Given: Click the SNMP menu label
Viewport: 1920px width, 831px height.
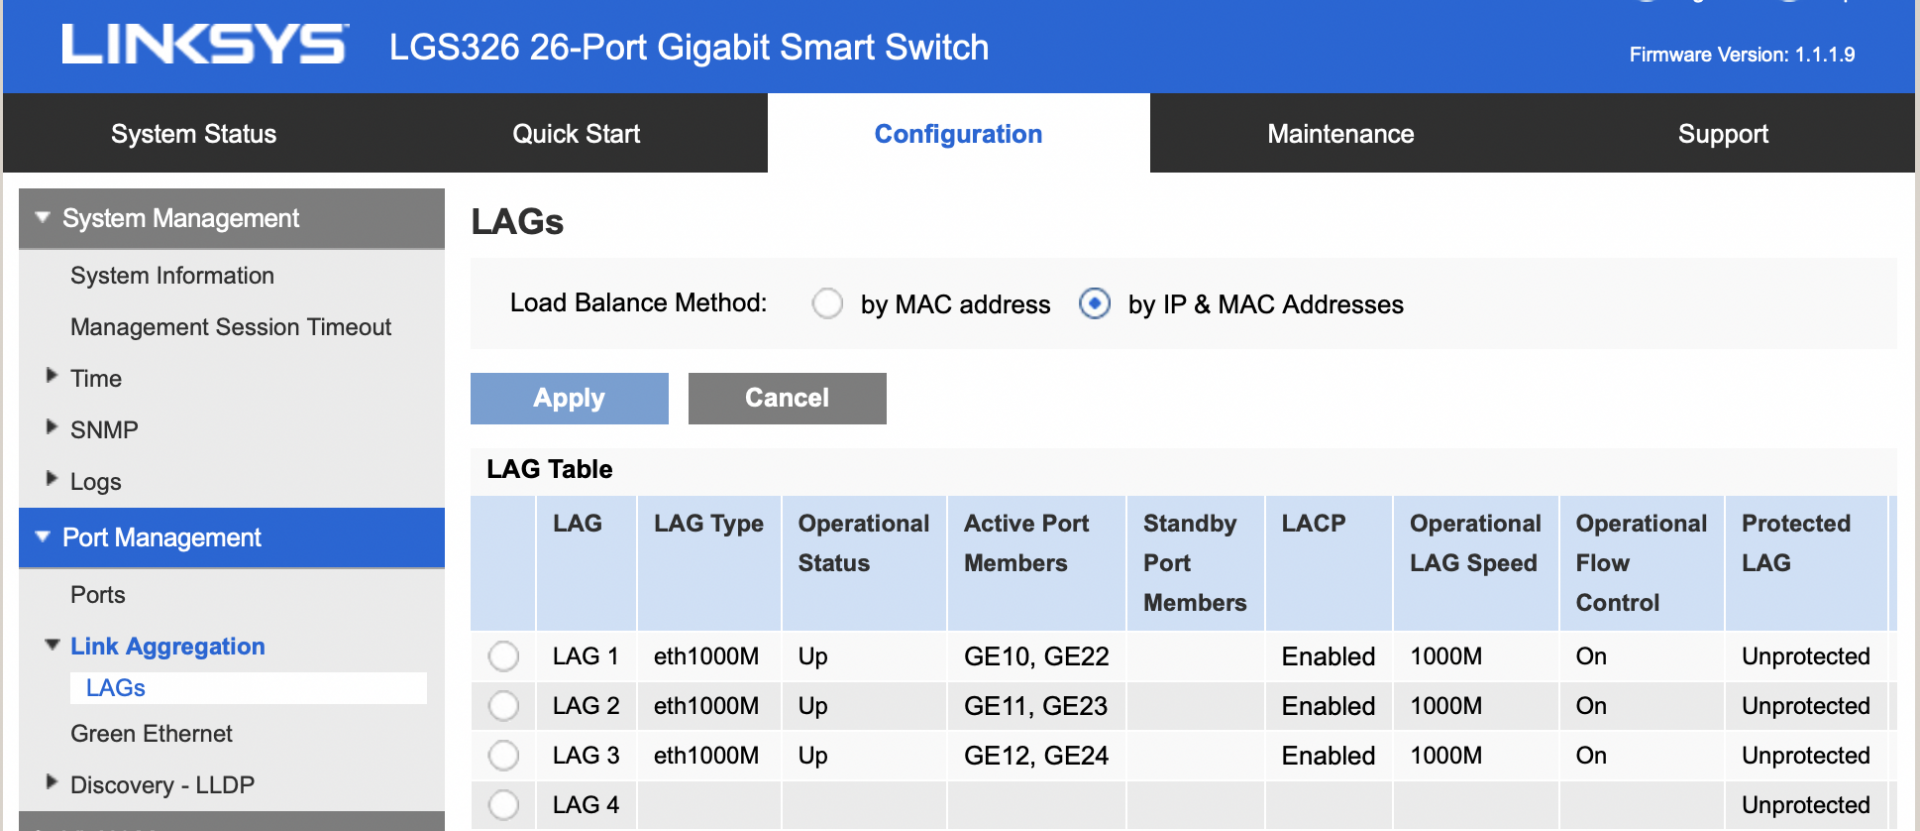Looking at the screenshot, I should click(x=104, y=430).
